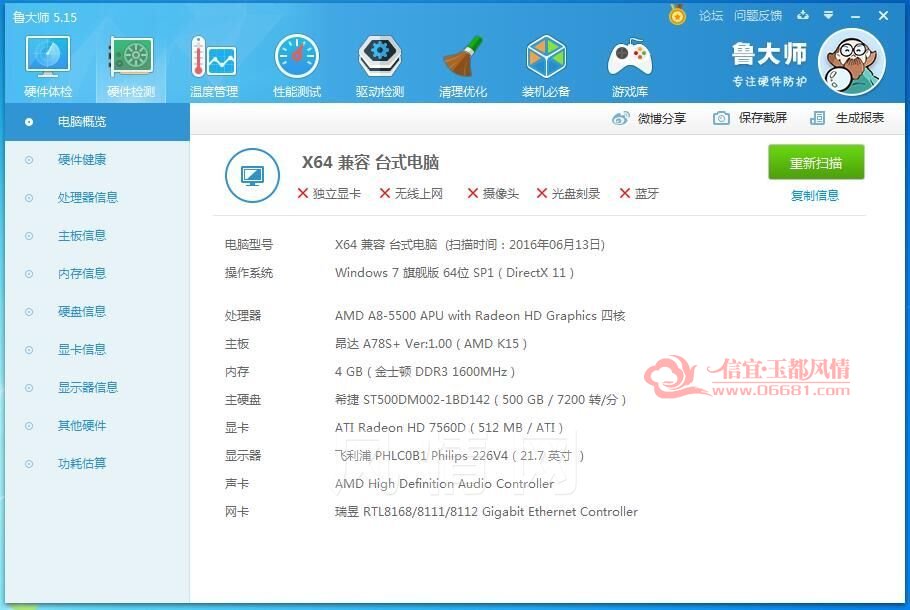
Task: Click the 蓝牙 feature indicator
Action: [639, 193]
